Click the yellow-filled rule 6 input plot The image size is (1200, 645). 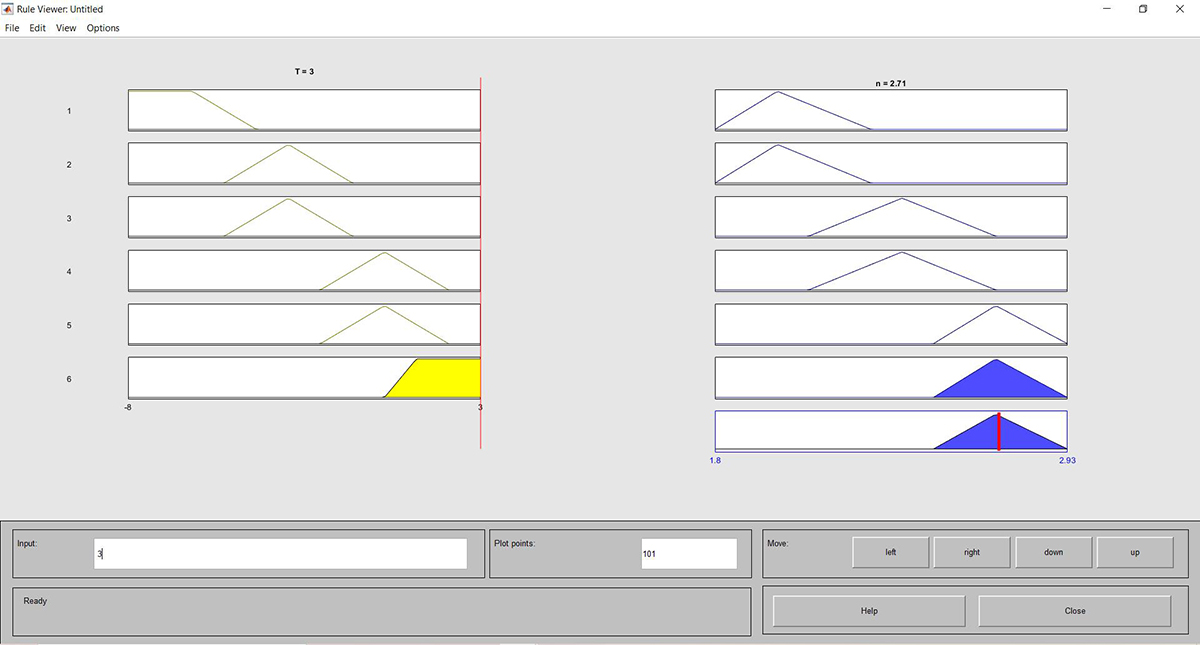point(440,378)
